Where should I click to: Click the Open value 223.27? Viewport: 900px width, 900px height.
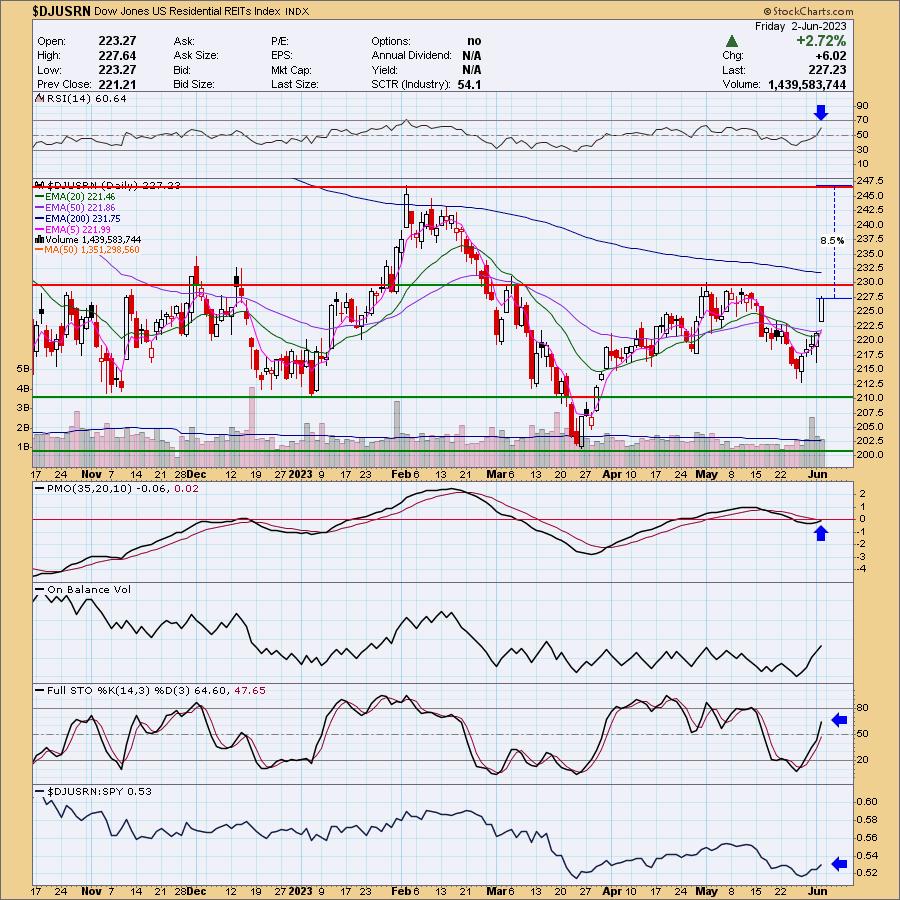(117, 41)
